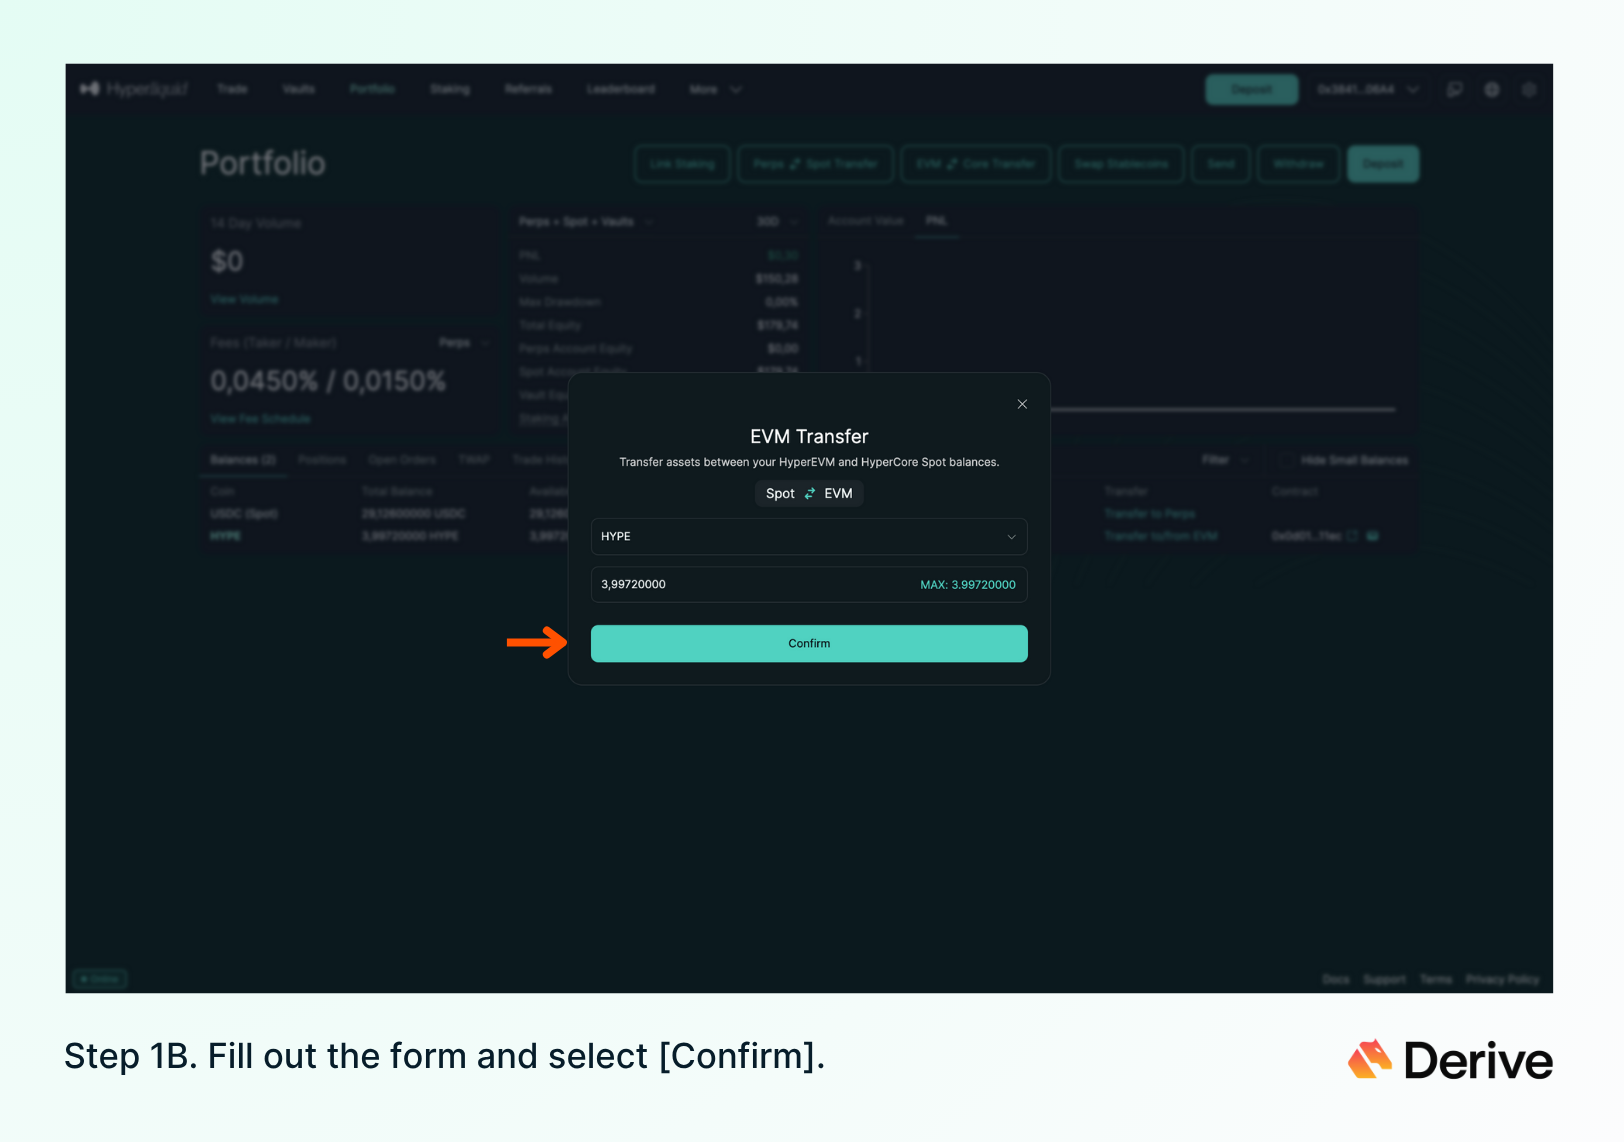This screenshot has height=1142, width=1624.
Task: Click Deposit beside the Withdraw button
Action: [x=1383, y=164]
